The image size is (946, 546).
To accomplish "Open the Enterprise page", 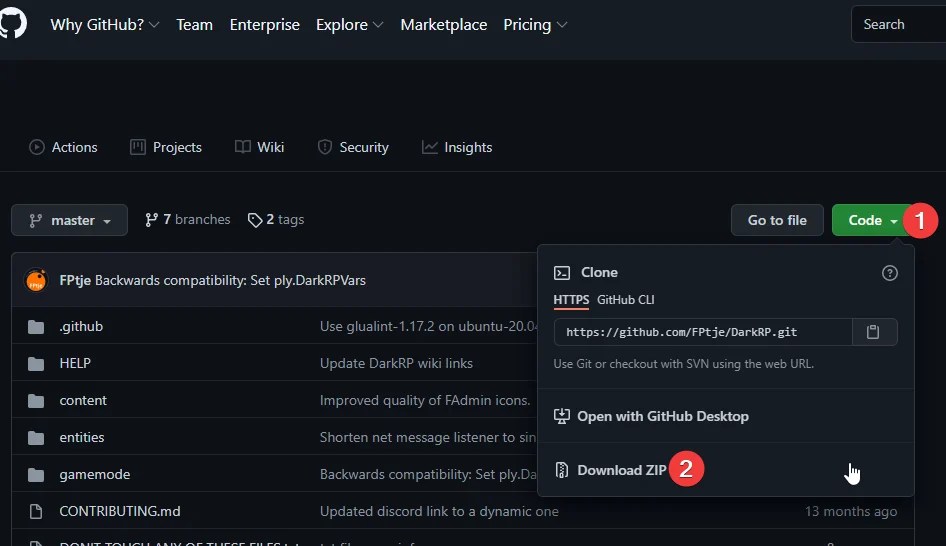I will [x=264, y=25].
